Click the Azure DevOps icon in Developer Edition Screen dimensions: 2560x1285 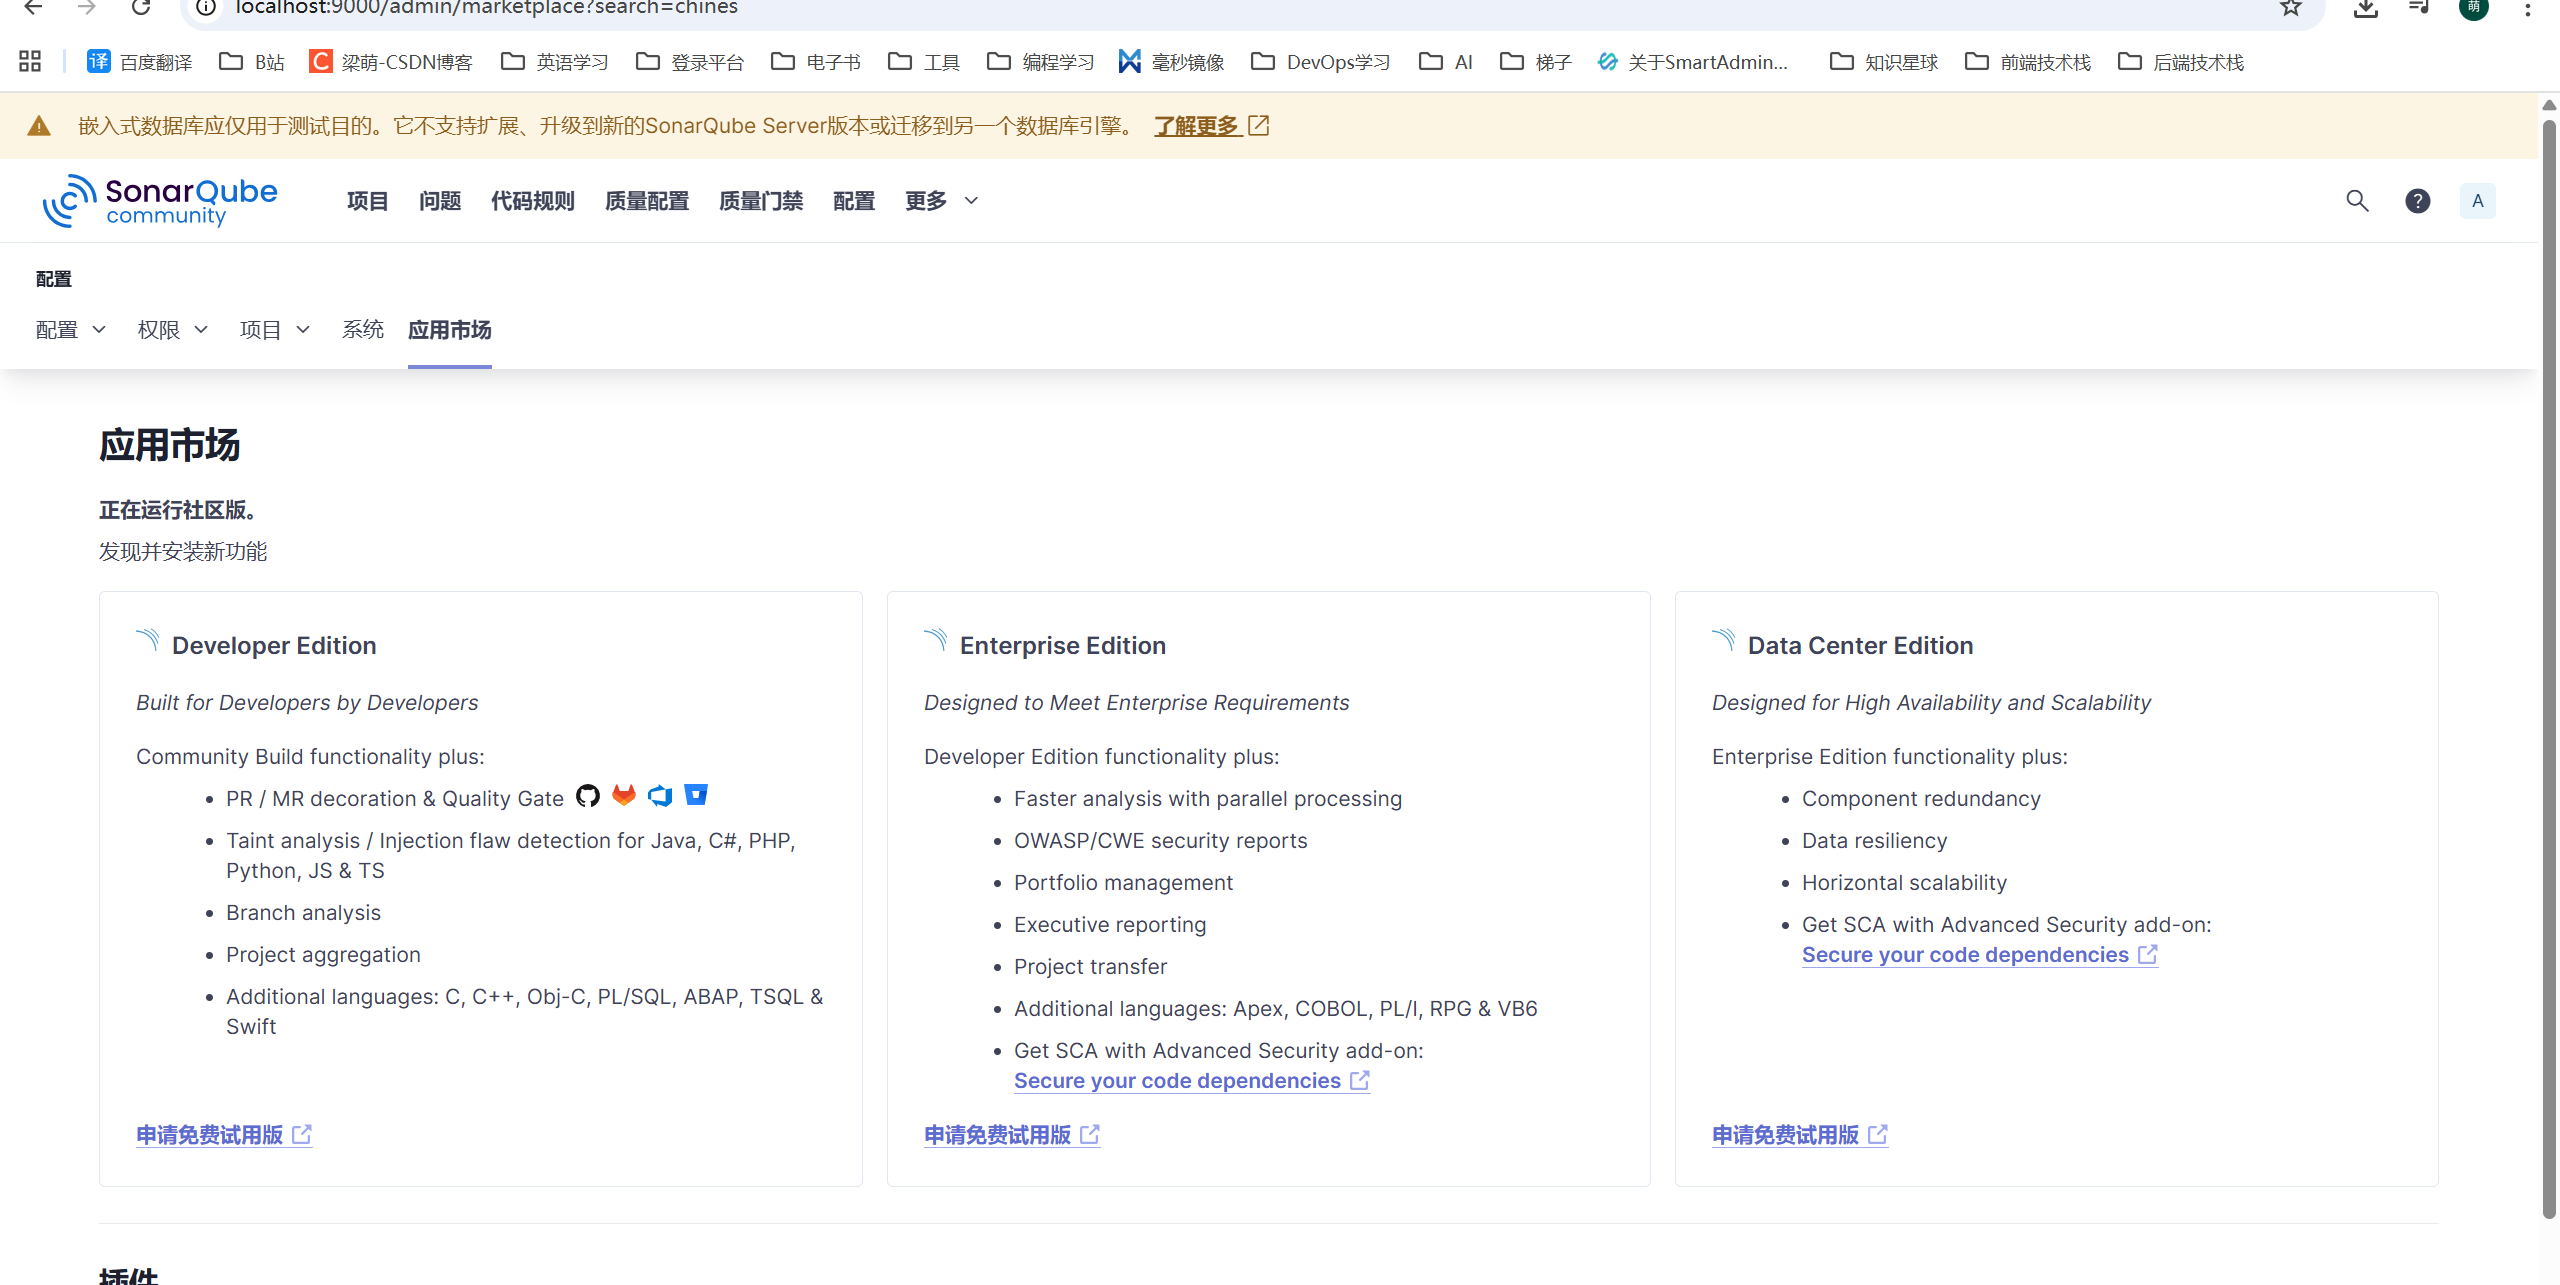pyautogui.click(x=660, y=796)
